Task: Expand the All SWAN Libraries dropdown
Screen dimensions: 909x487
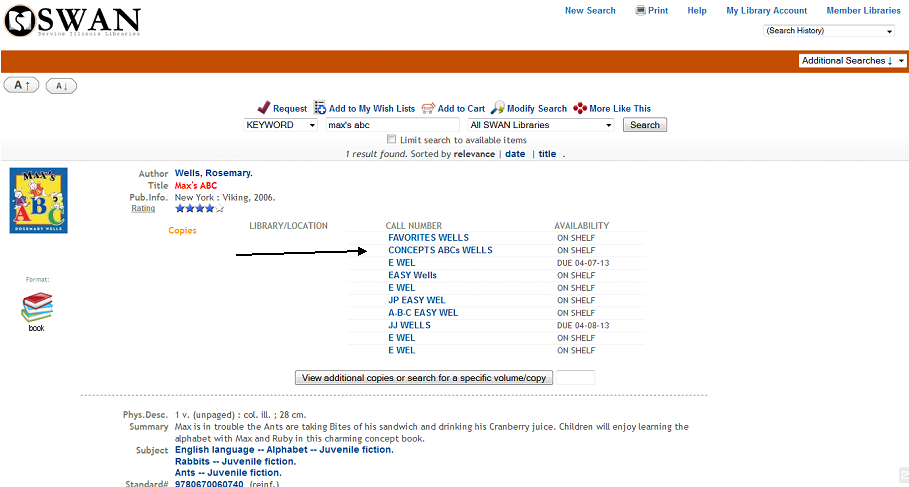Action: tap(542, 125)
